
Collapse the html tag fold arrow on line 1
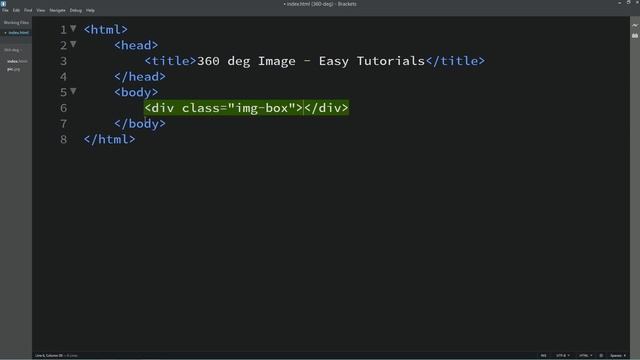pyautogui.click(x=73, y=28)
